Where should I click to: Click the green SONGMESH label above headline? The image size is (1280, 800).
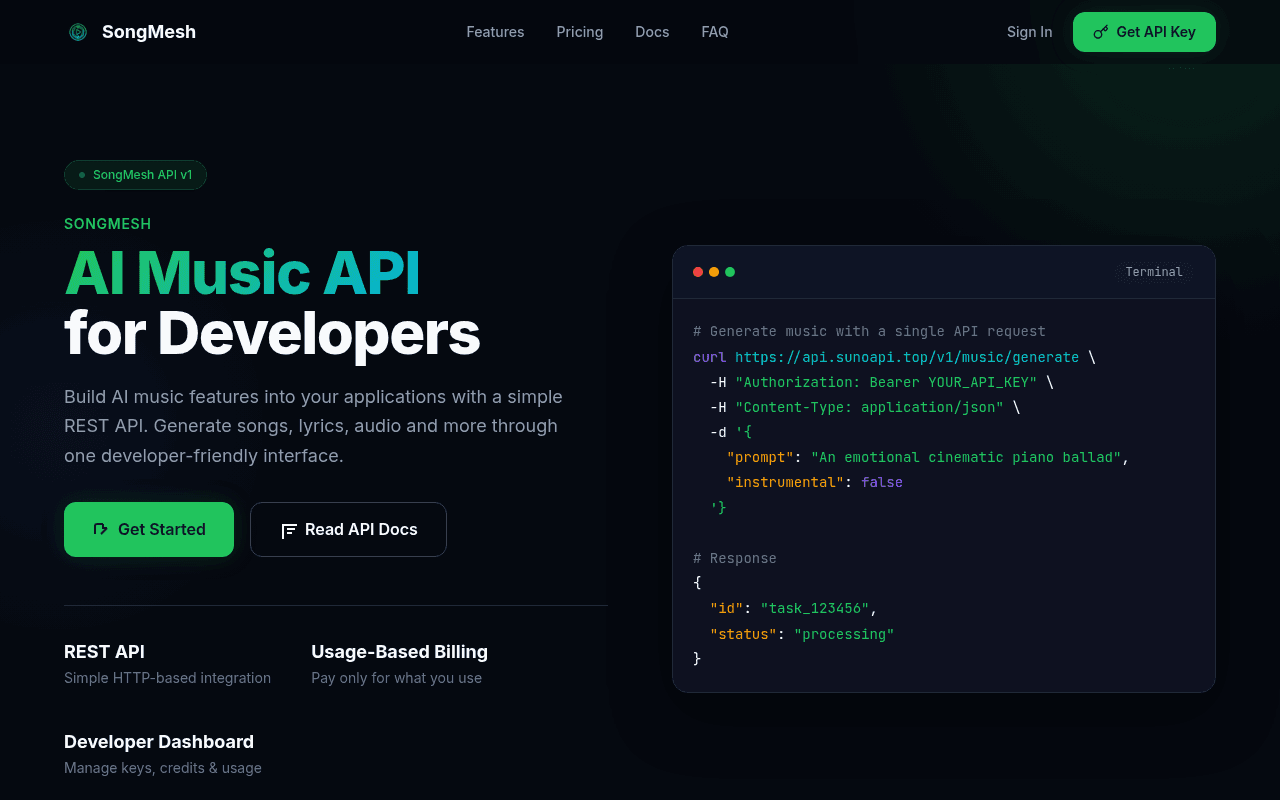(108, 224)
